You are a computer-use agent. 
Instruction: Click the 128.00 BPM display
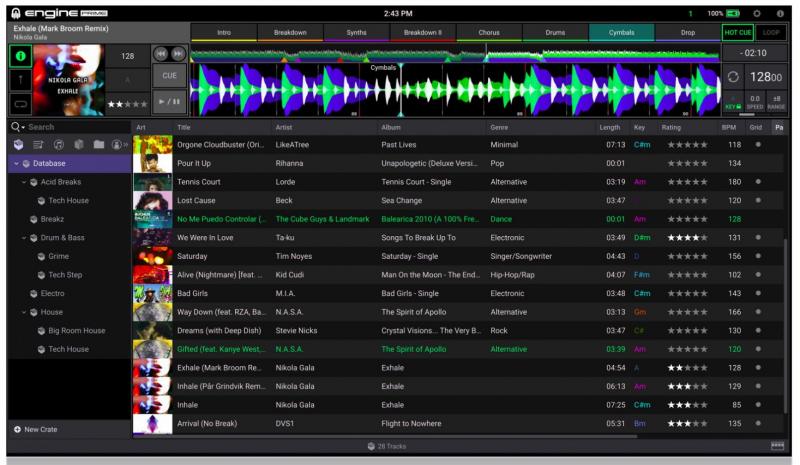click(765, 77)
